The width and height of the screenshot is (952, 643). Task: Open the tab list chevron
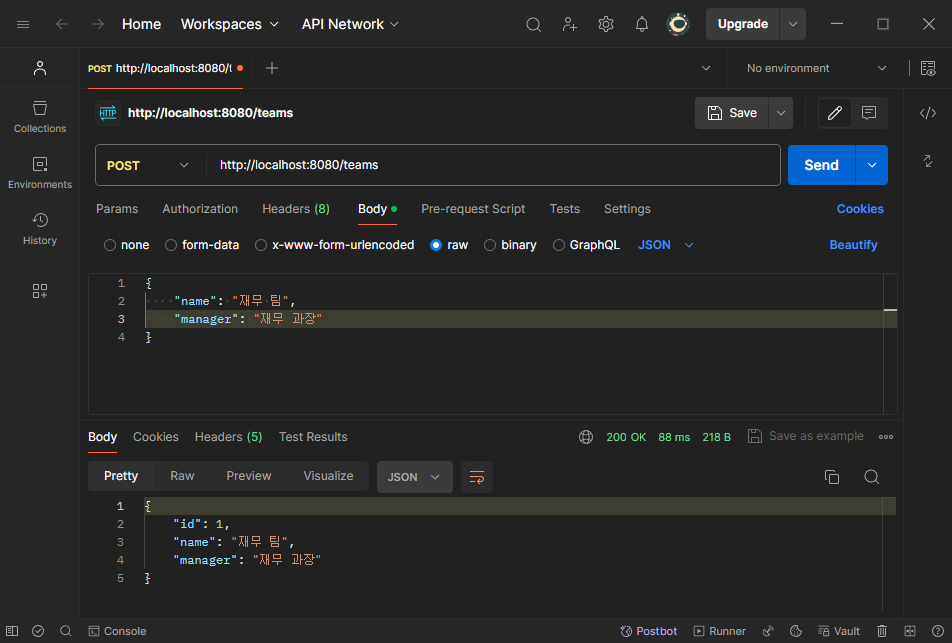(706, 68)
